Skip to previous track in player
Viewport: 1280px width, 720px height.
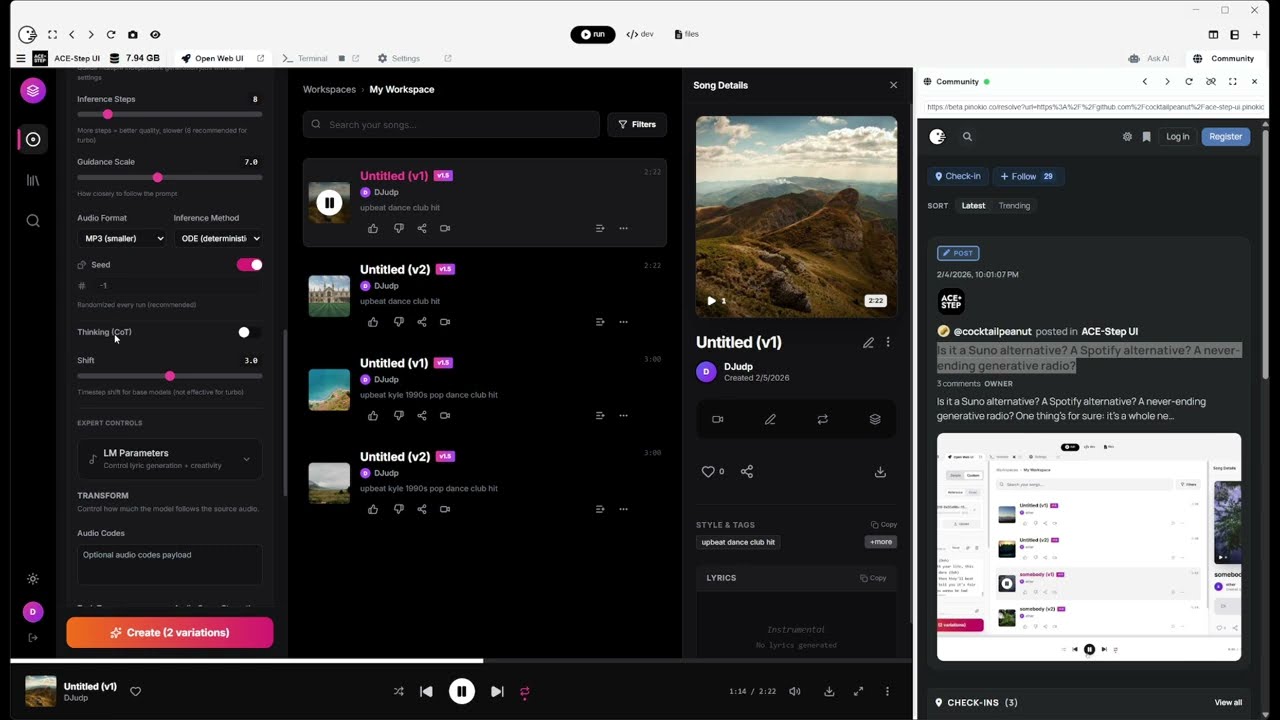426,691
